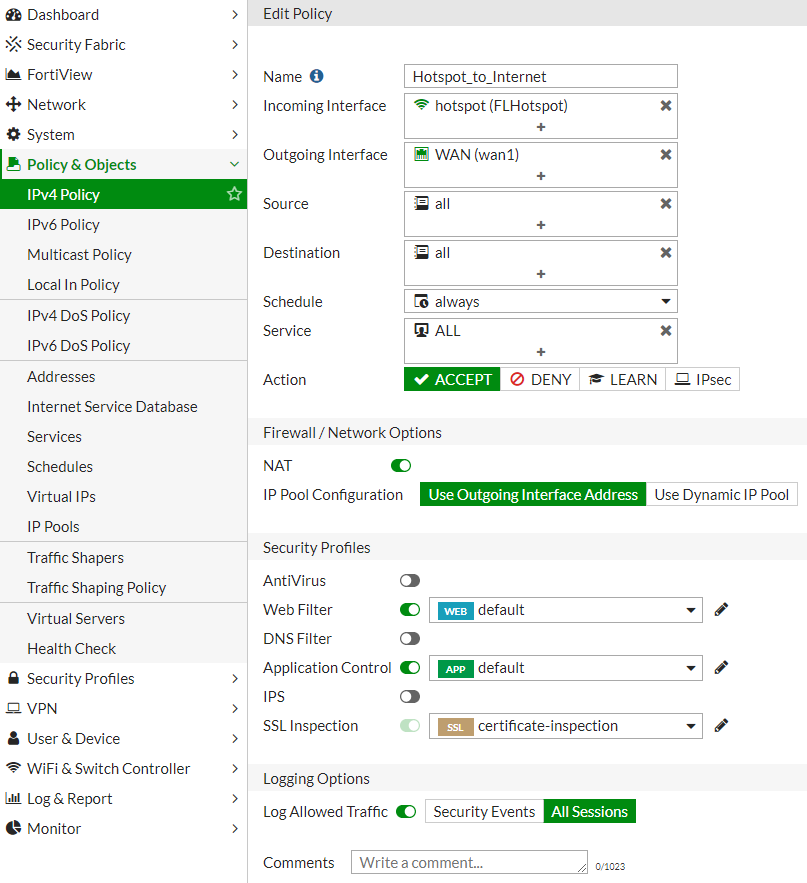Click the info icon beside Name
This screenshot has width=807, height=883.
[316, 76]
